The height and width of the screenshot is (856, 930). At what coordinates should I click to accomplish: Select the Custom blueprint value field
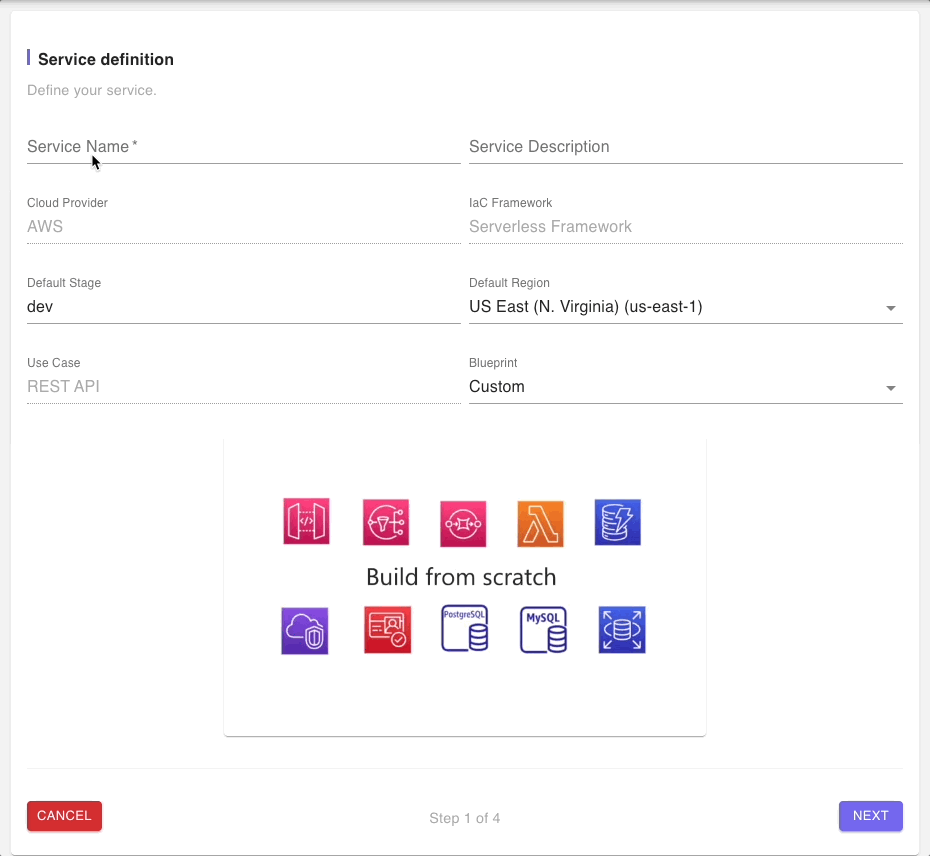[686, 387]
